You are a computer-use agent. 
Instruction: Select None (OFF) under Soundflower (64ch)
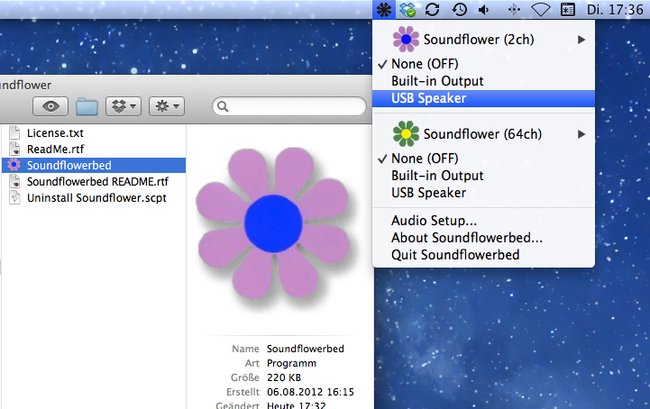[483, 158]
